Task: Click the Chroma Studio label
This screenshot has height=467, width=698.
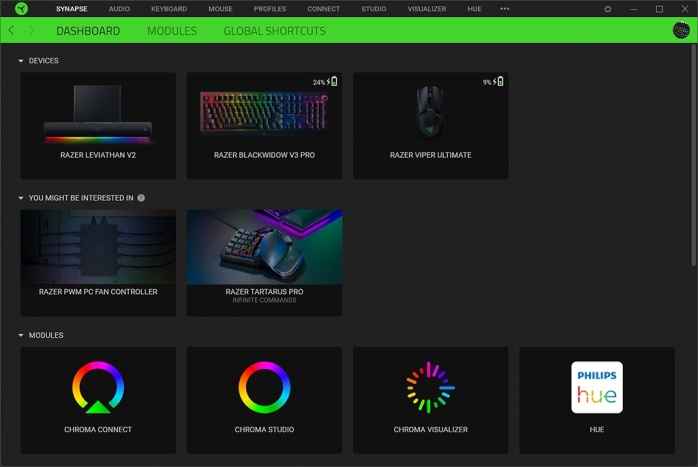Action: point(264,430)
